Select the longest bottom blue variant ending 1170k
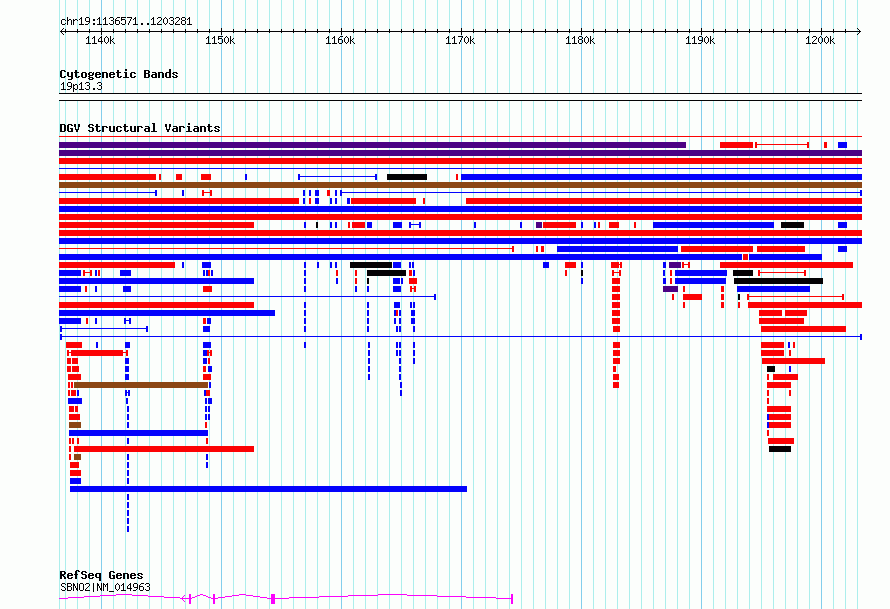Image resolution: width=890 pixels, height=609 pixels. point(268,489)
